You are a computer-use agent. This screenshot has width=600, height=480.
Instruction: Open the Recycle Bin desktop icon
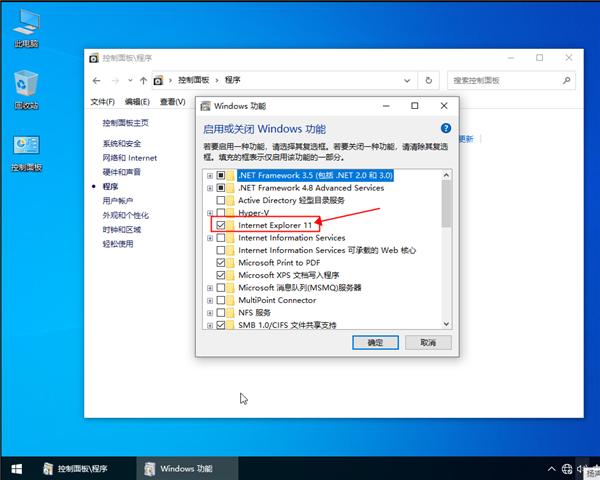click(x=26, y=90)
